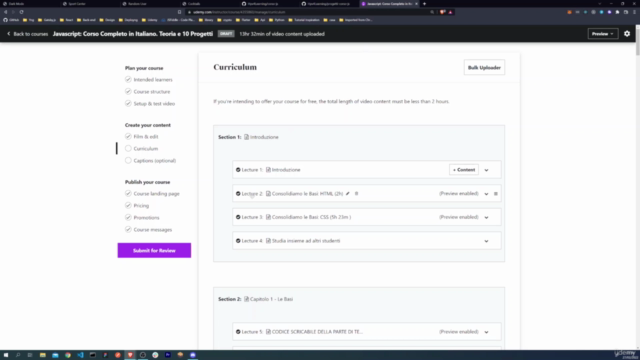Expand Lecture 3 Consolidiamo le Basi CSS chevron

(x=486, y=218)
